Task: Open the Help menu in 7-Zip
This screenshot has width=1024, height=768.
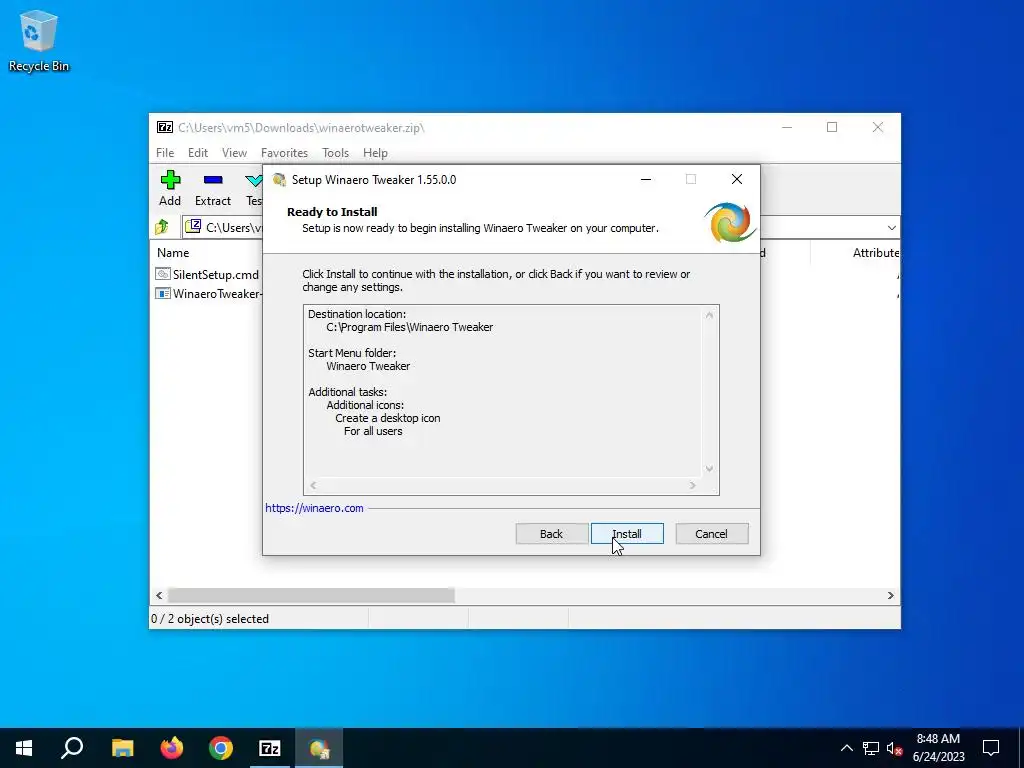Action: pos(375,153)
